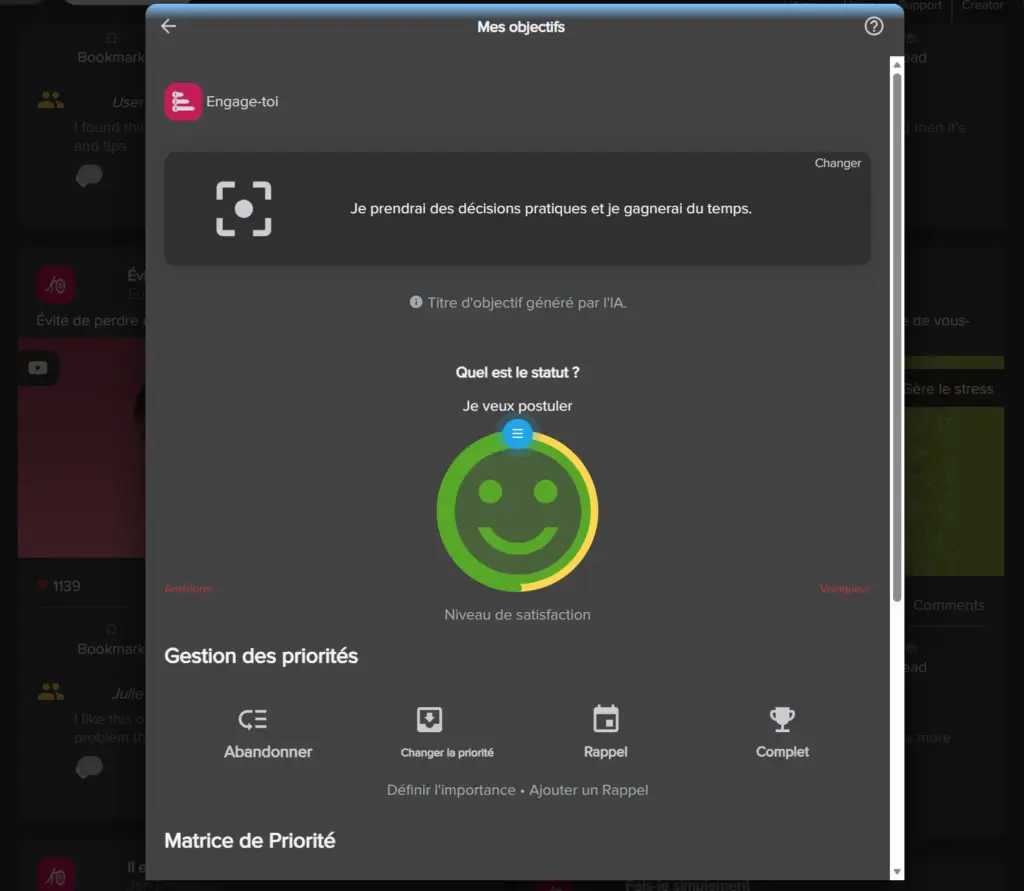This screenshot has width=1024, height=891.
Task: Click the scrollbar down arrow in dialog
Action: 896,872
